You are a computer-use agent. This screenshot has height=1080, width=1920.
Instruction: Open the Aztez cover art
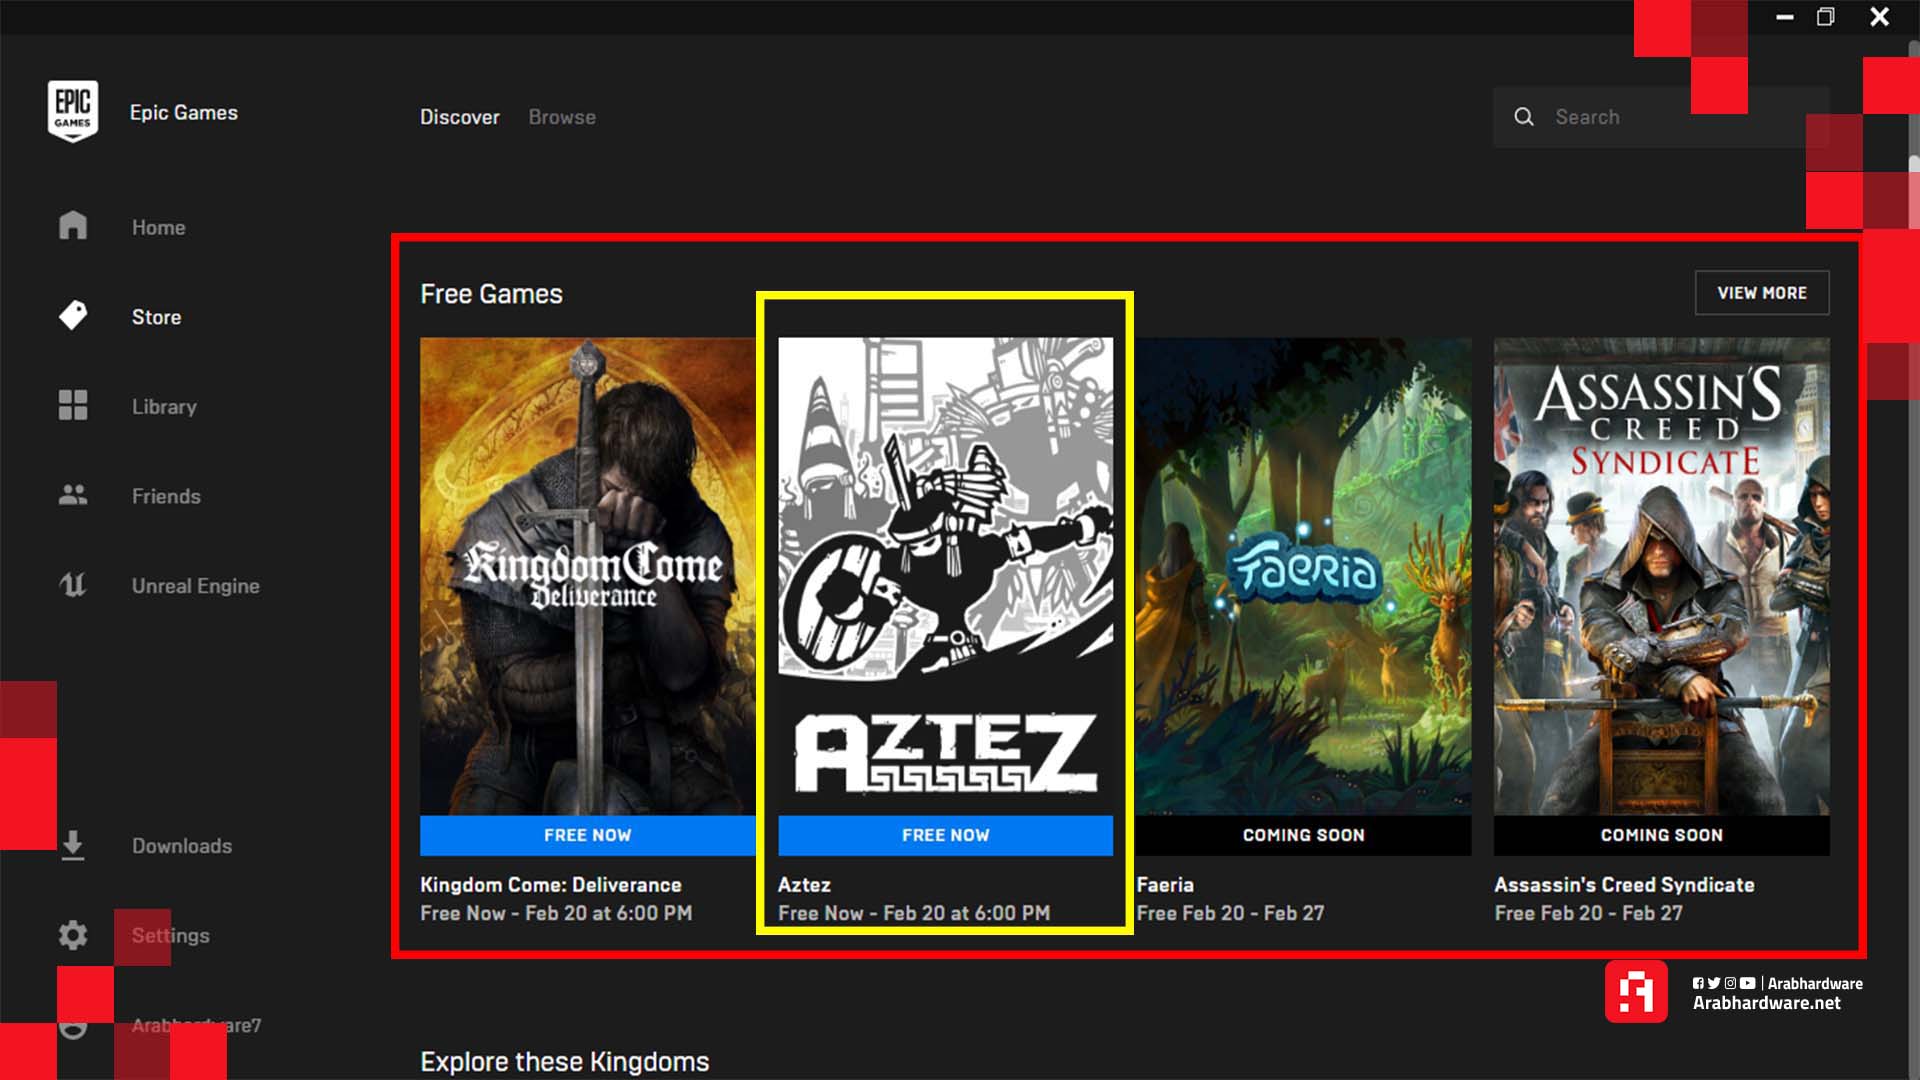tap(945, 576)
